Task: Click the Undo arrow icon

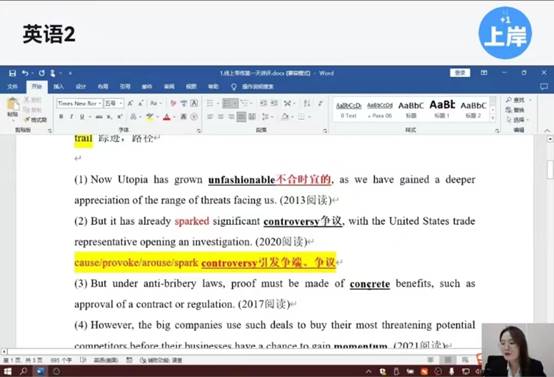Action: 25,73
